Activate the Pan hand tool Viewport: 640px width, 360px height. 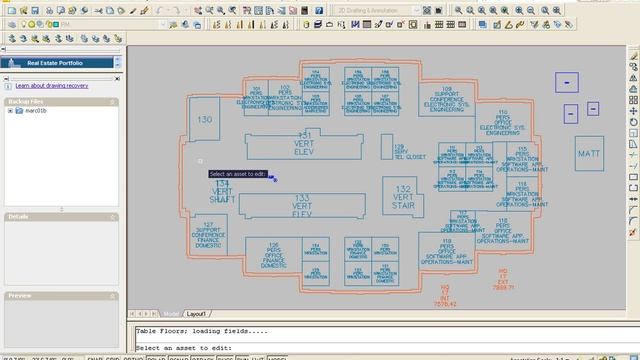pyautogui.click(x=198, y=10)
